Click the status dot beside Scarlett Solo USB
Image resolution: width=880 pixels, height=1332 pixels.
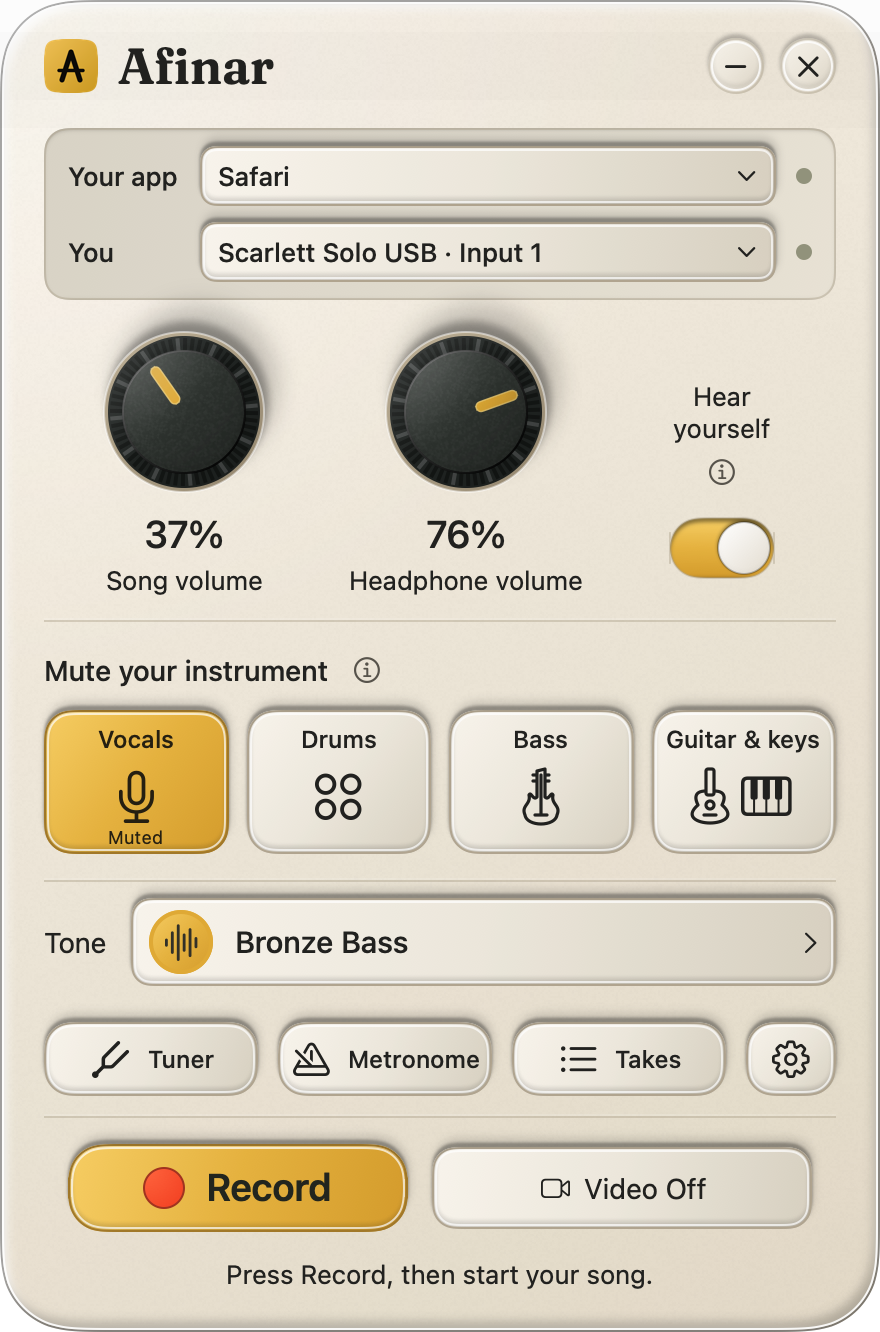[803, 253]
